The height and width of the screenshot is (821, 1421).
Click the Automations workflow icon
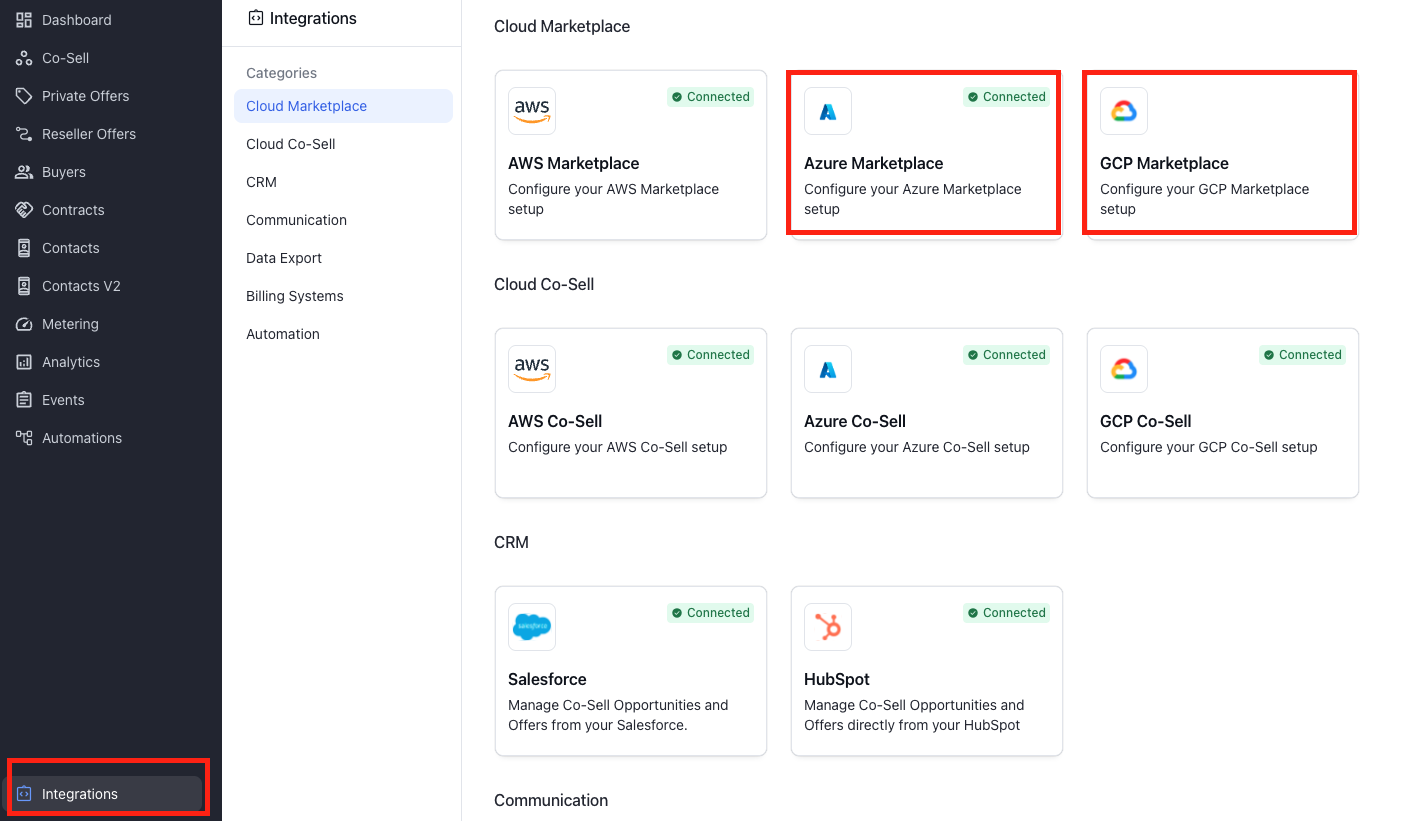[x=24, y=438]
